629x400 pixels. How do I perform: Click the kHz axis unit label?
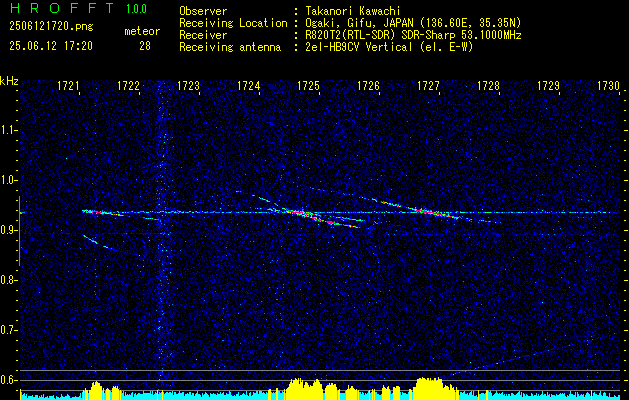coord(9,81)
